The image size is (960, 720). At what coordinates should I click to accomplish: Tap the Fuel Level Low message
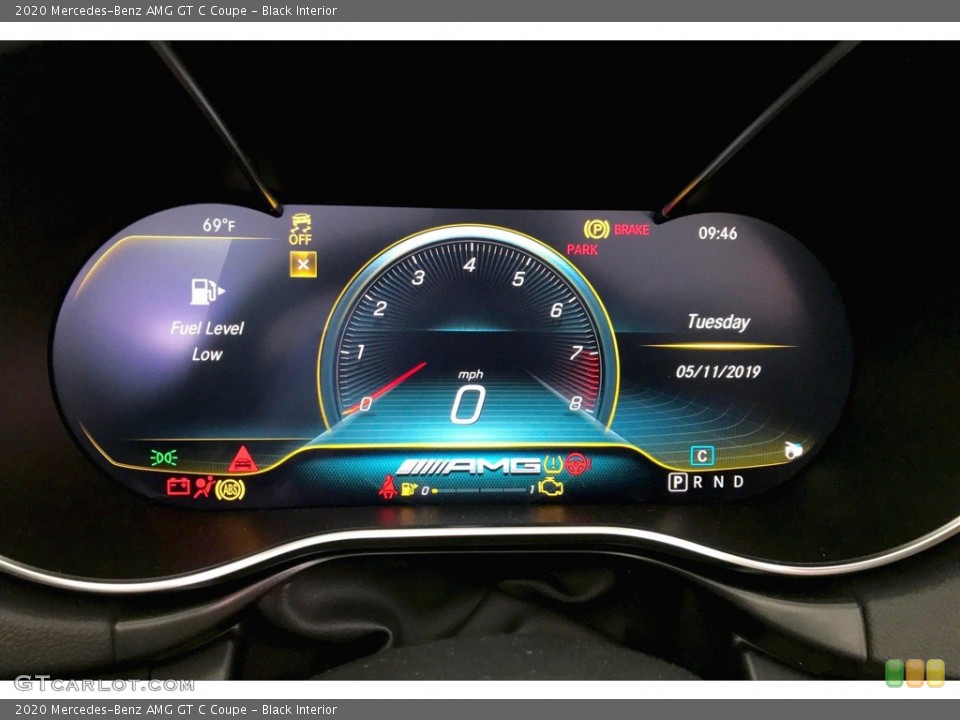pyautogui.click(x=207, y=341)
